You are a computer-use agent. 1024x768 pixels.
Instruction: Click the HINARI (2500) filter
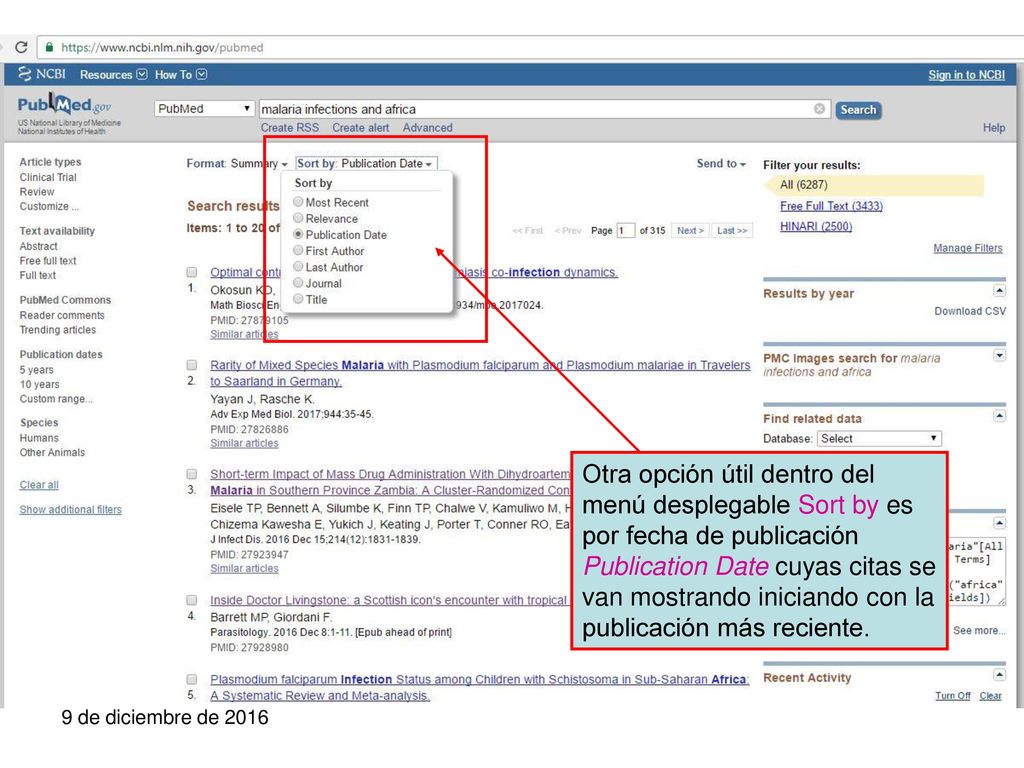pos(816,226)
